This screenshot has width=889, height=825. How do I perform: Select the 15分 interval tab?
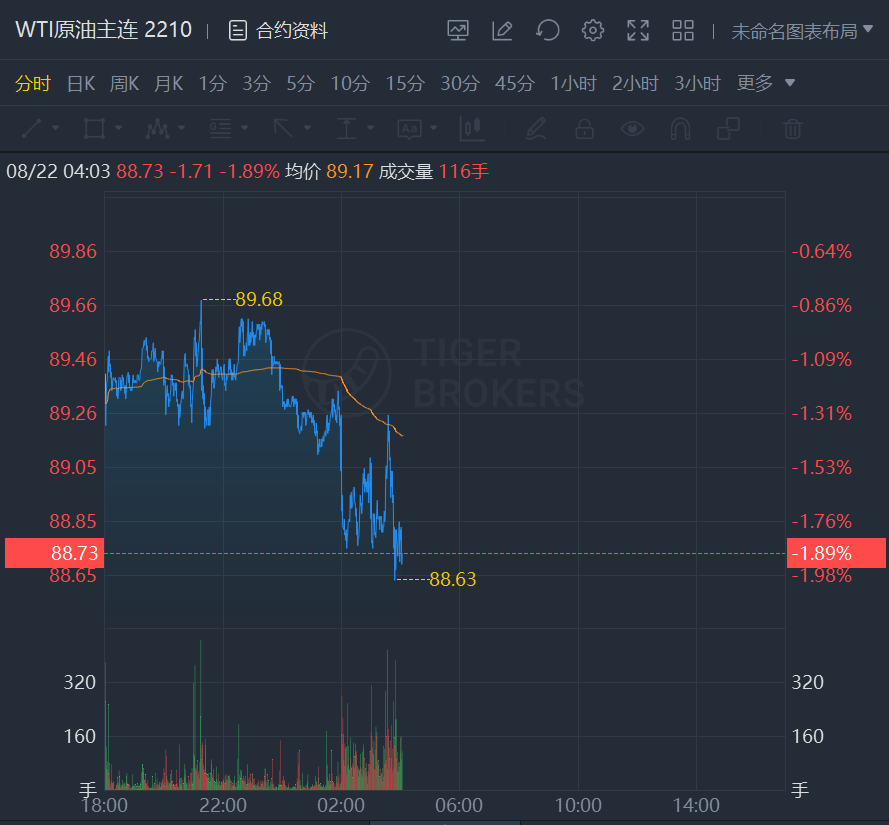tap(404, 83)
